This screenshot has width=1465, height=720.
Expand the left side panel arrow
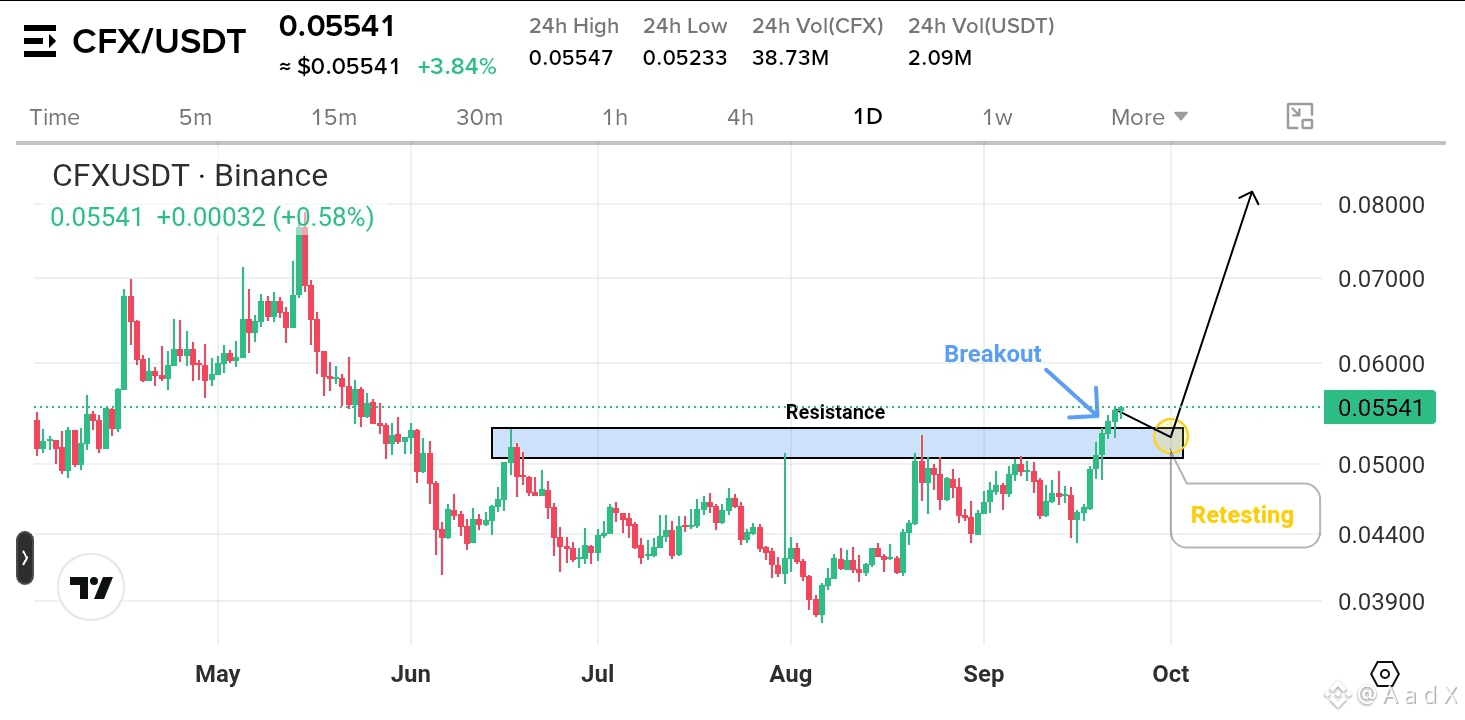[x=25, y=558]
